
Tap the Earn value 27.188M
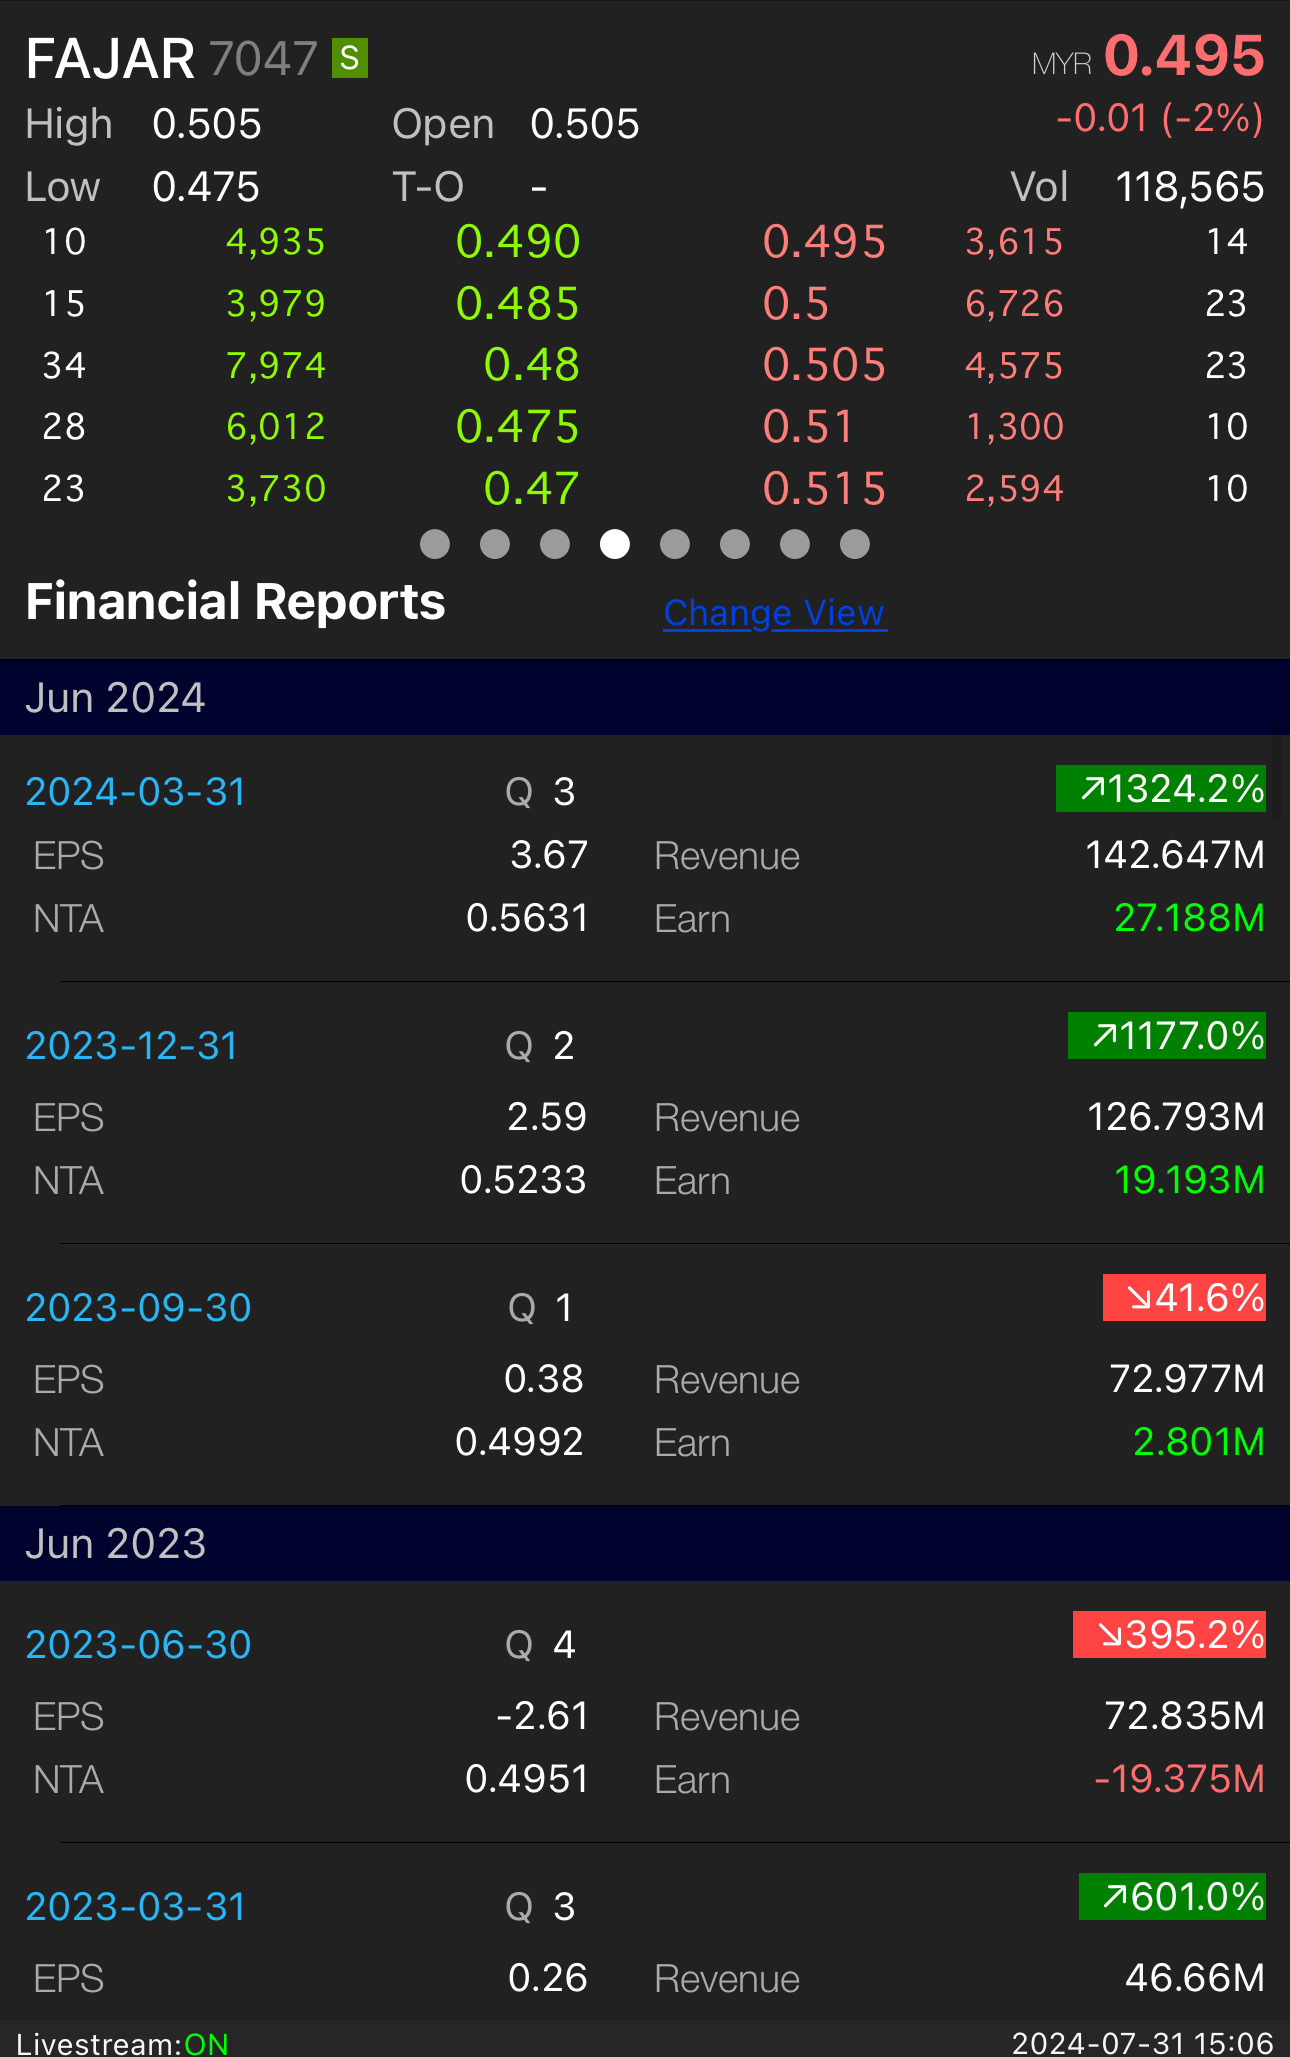[1190, 918]
